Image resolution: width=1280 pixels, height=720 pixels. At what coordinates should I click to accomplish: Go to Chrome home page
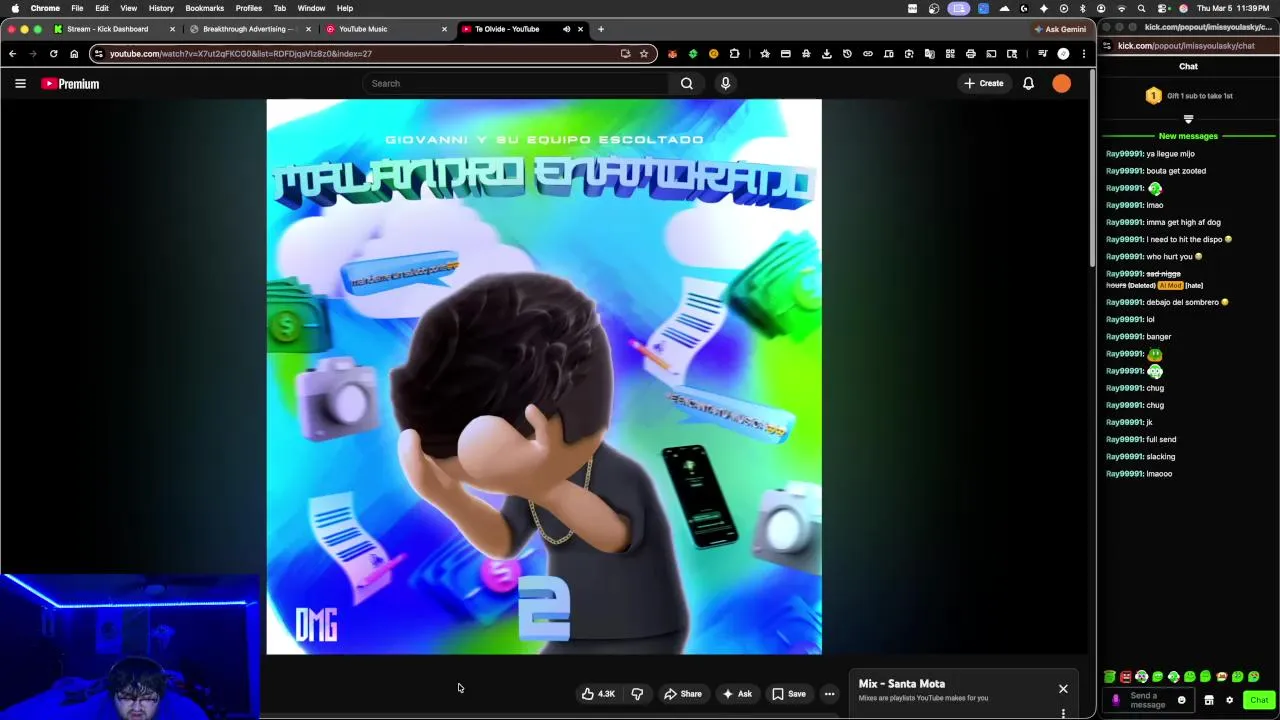pos(74,54)
